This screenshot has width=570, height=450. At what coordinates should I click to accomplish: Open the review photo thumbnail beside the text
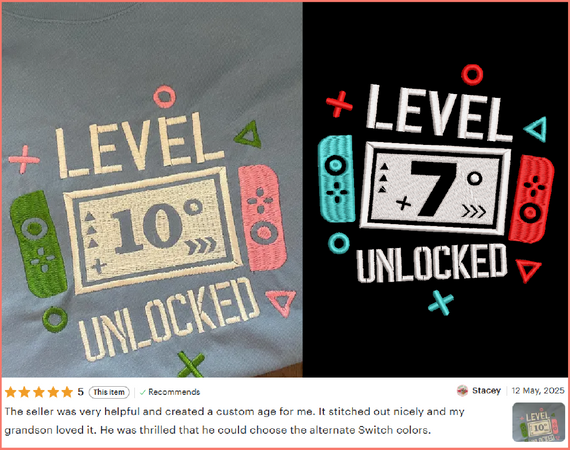click(539, 422)
